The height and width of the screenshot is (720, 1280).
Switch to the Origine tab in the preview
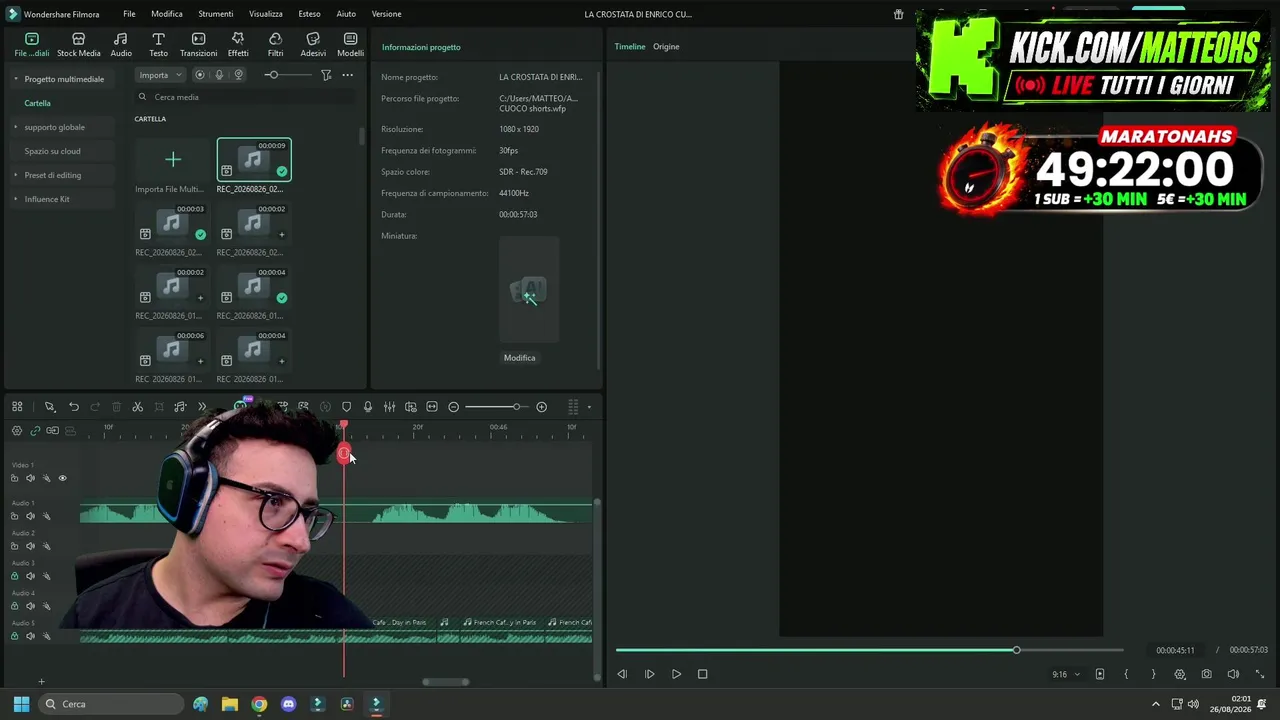666,47
